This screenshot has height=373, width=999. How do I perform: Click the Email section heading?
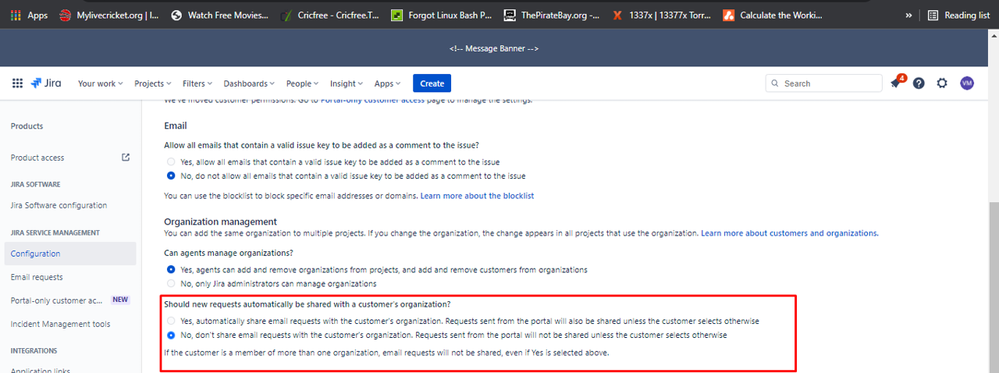[175, 126]
